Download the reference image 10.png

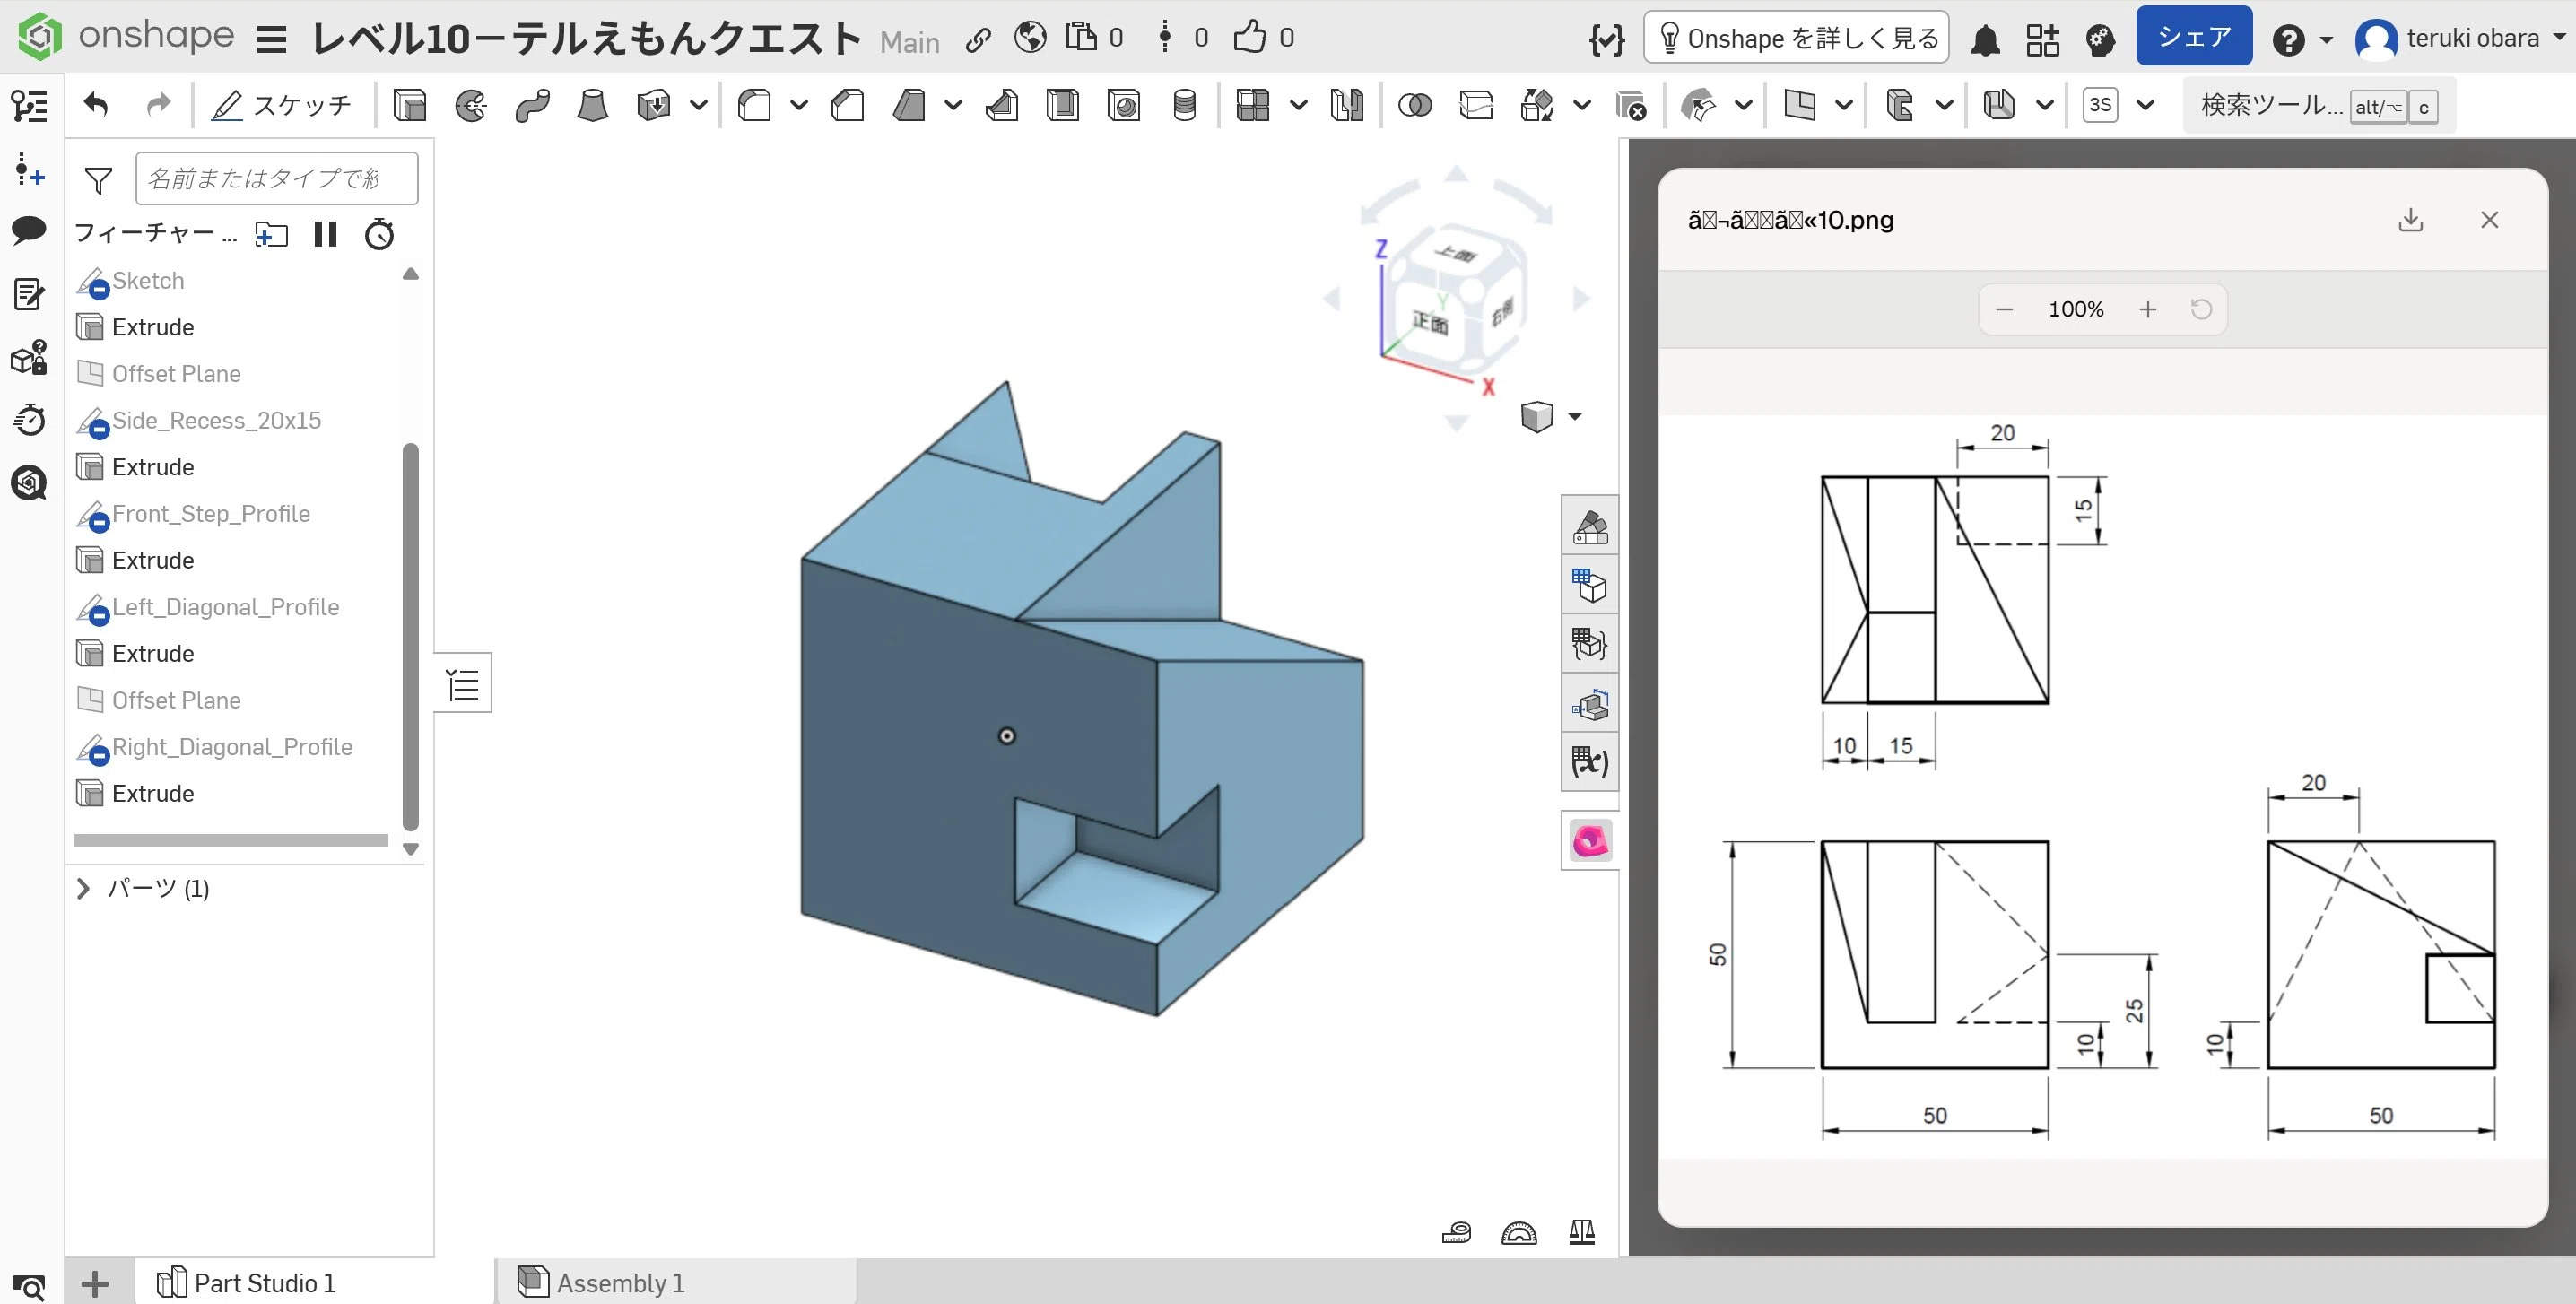pyautogui.click(x=2411, y=220)
